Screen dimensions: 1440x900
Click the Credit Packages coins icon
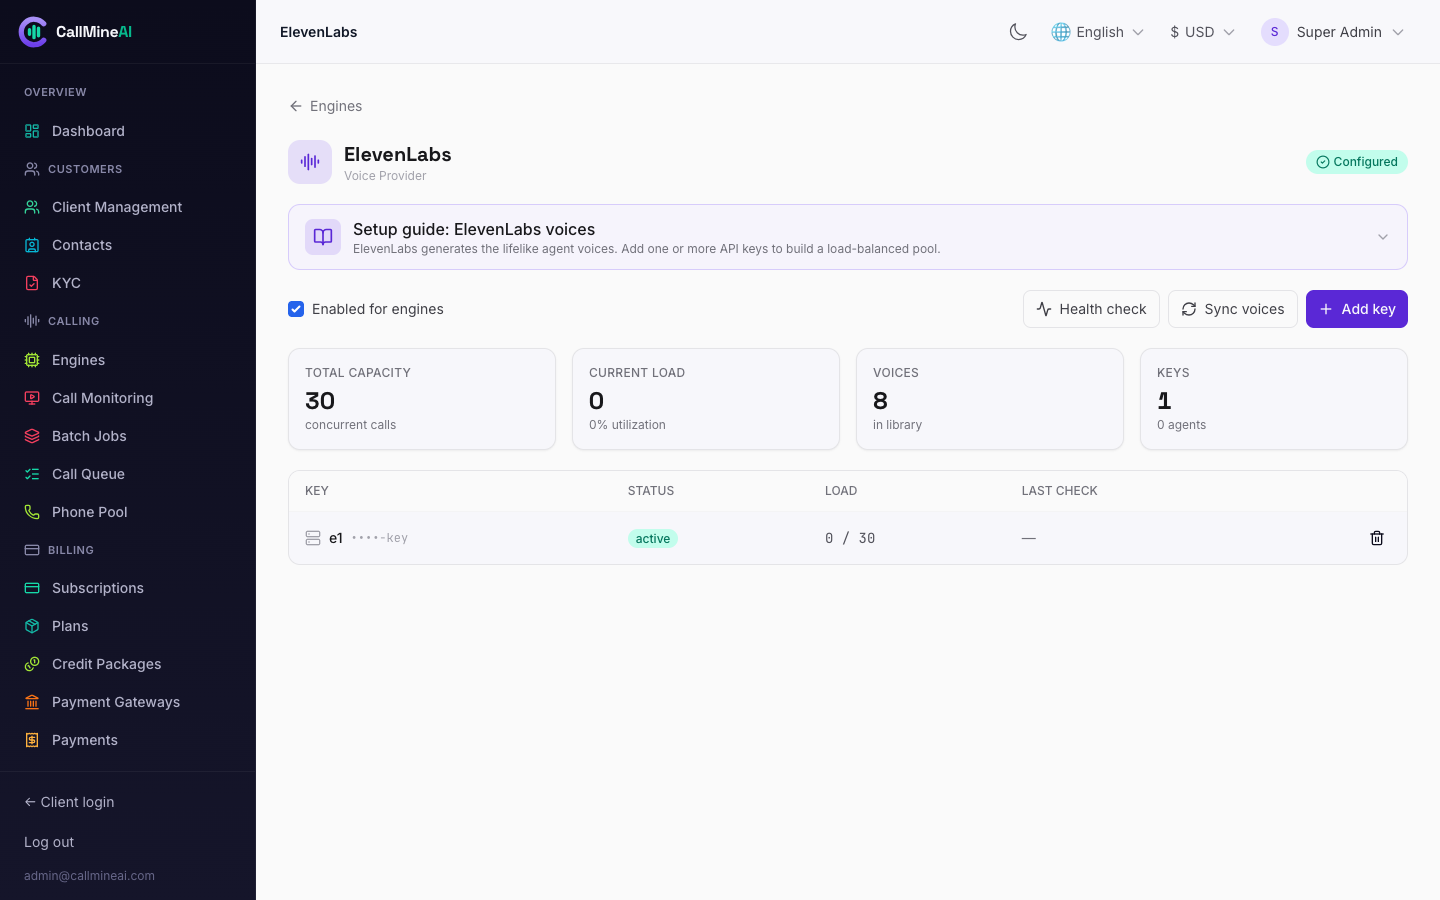pyautogui.click(x=32, y=664)
